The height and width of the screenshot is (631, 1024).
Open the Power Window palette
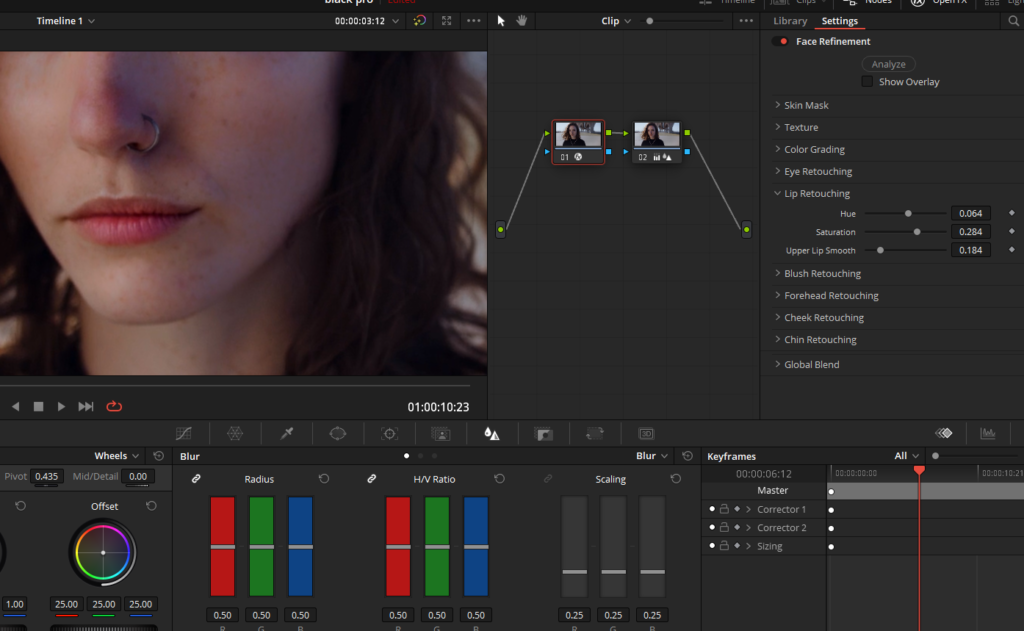point(338,434)
